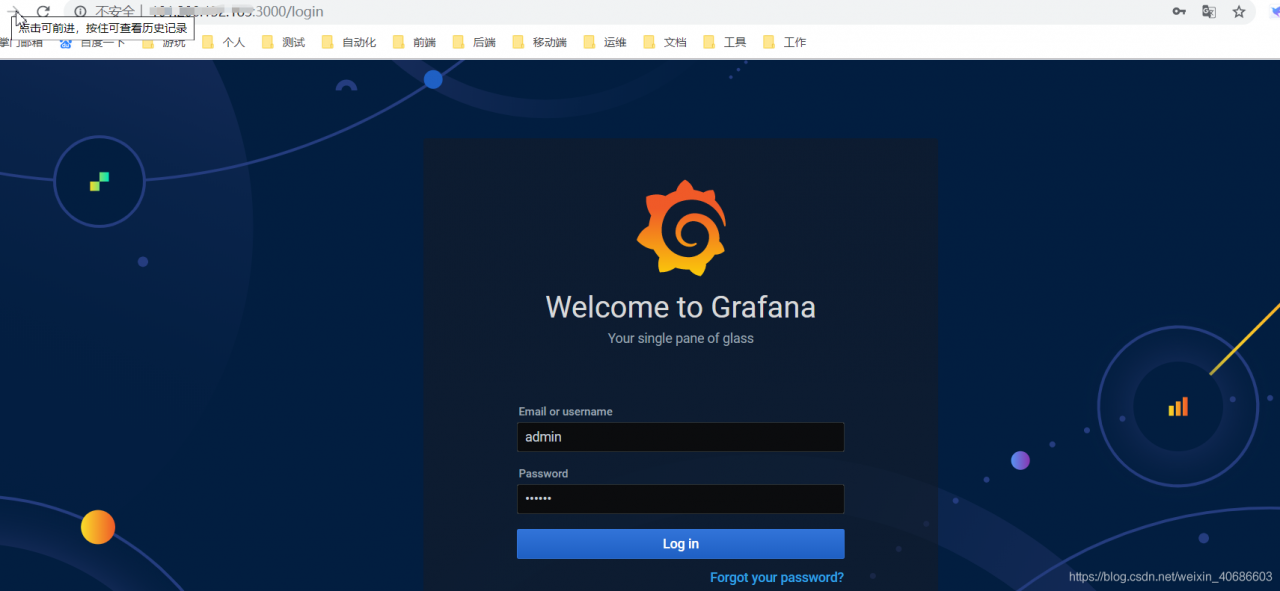Click the Grafana logo
This screenshot has width=1280, height=591.
pos(681,228)
